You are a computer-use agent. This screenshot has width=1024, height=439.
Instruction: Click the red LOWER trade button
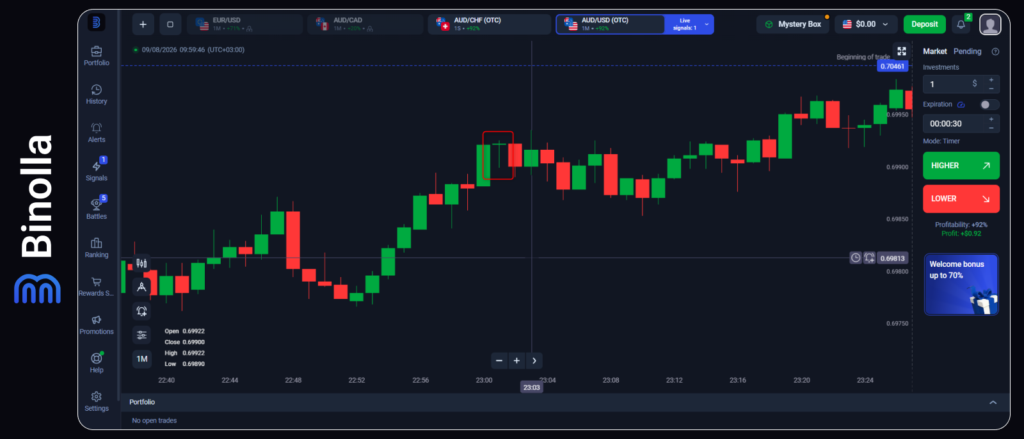click(x=961, y=199)
